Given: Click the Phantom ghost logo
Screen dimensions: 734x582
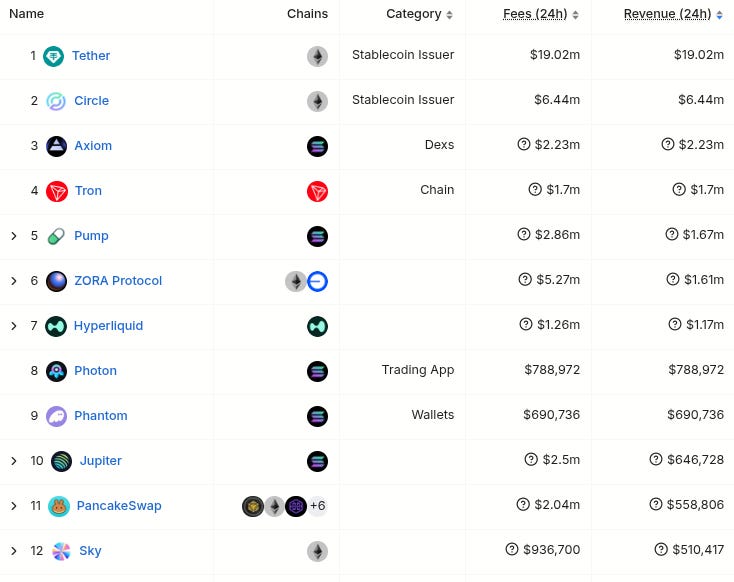Looking at the screenshot, I should click(56, 416).
